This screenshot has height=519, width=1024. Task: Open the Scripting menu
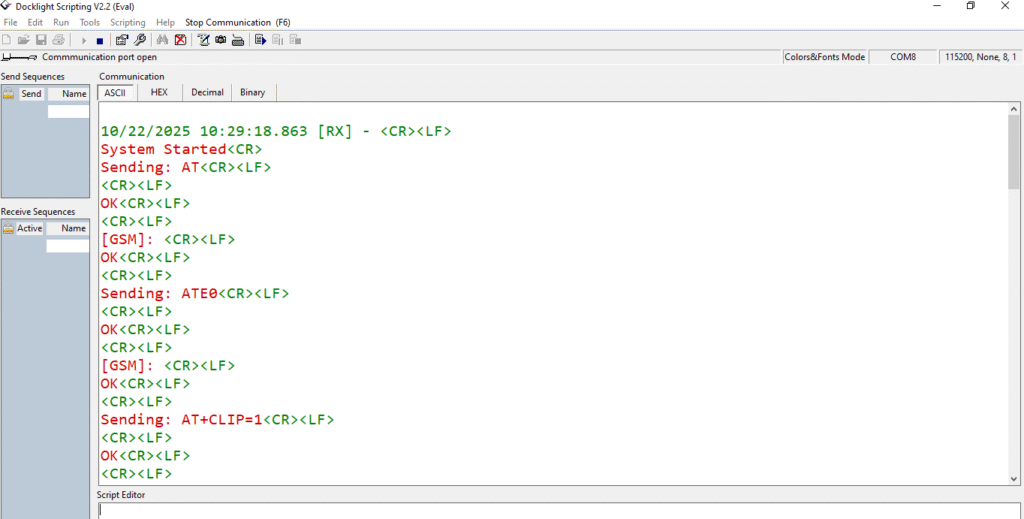(127, 22)
